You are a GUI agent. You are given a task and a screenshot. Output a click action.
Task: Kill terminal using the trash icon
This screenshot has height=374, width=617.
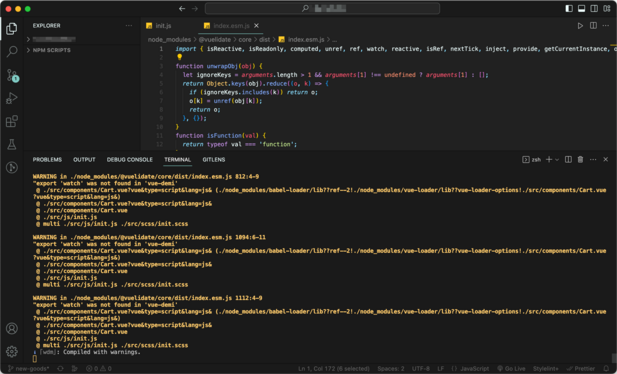click(580, 159)
